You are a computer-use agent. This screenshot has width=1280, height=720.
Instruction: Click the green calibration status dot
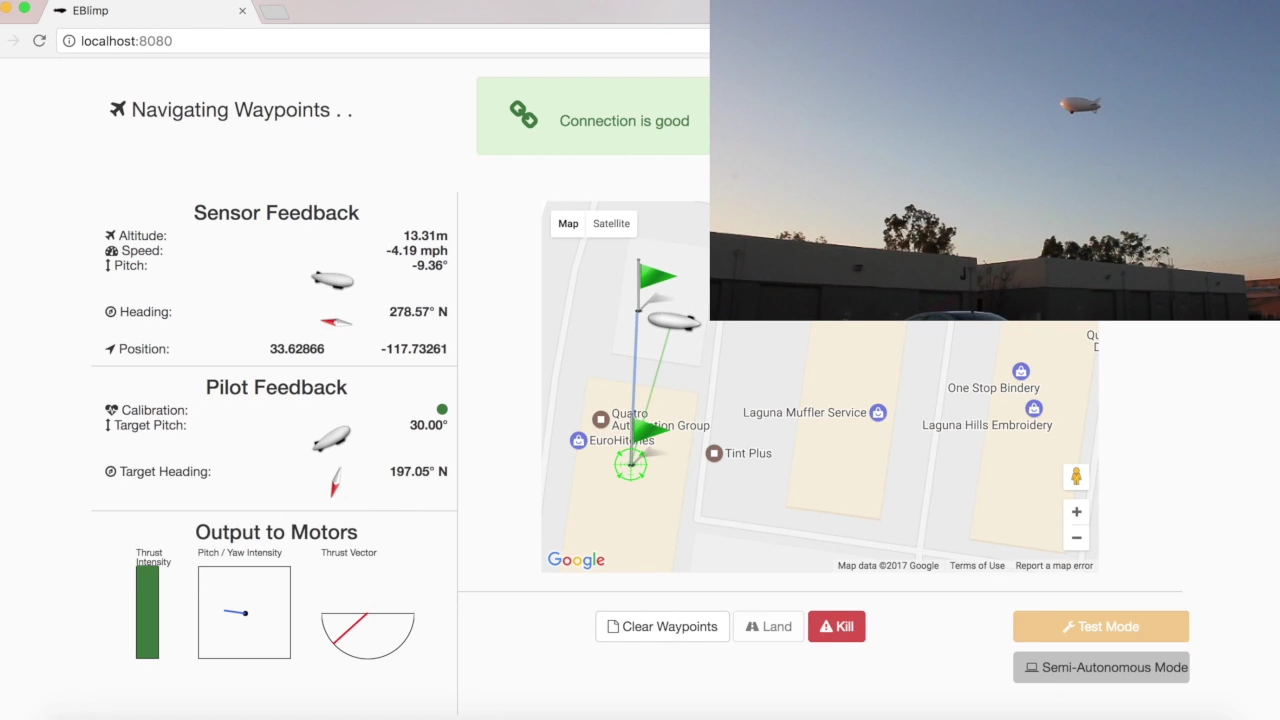(x=442, y=409)
